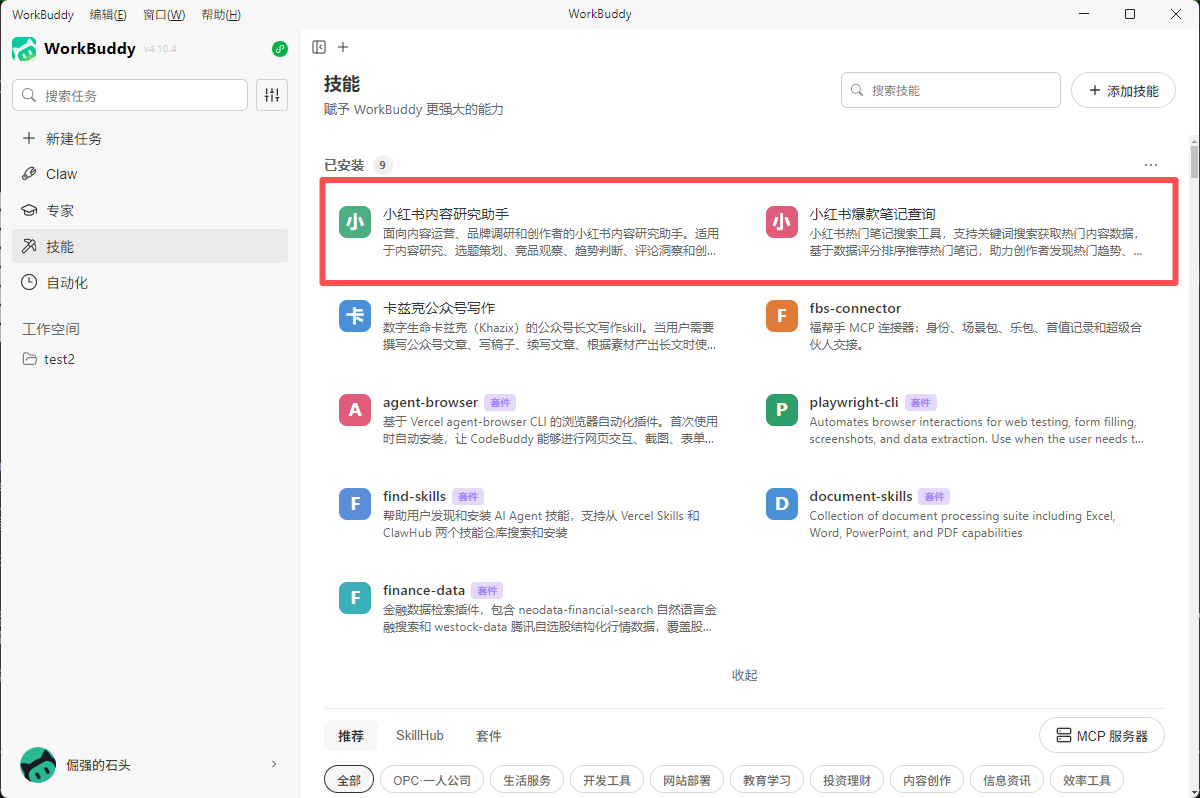Focus the 搜索任务 search field

130,95
